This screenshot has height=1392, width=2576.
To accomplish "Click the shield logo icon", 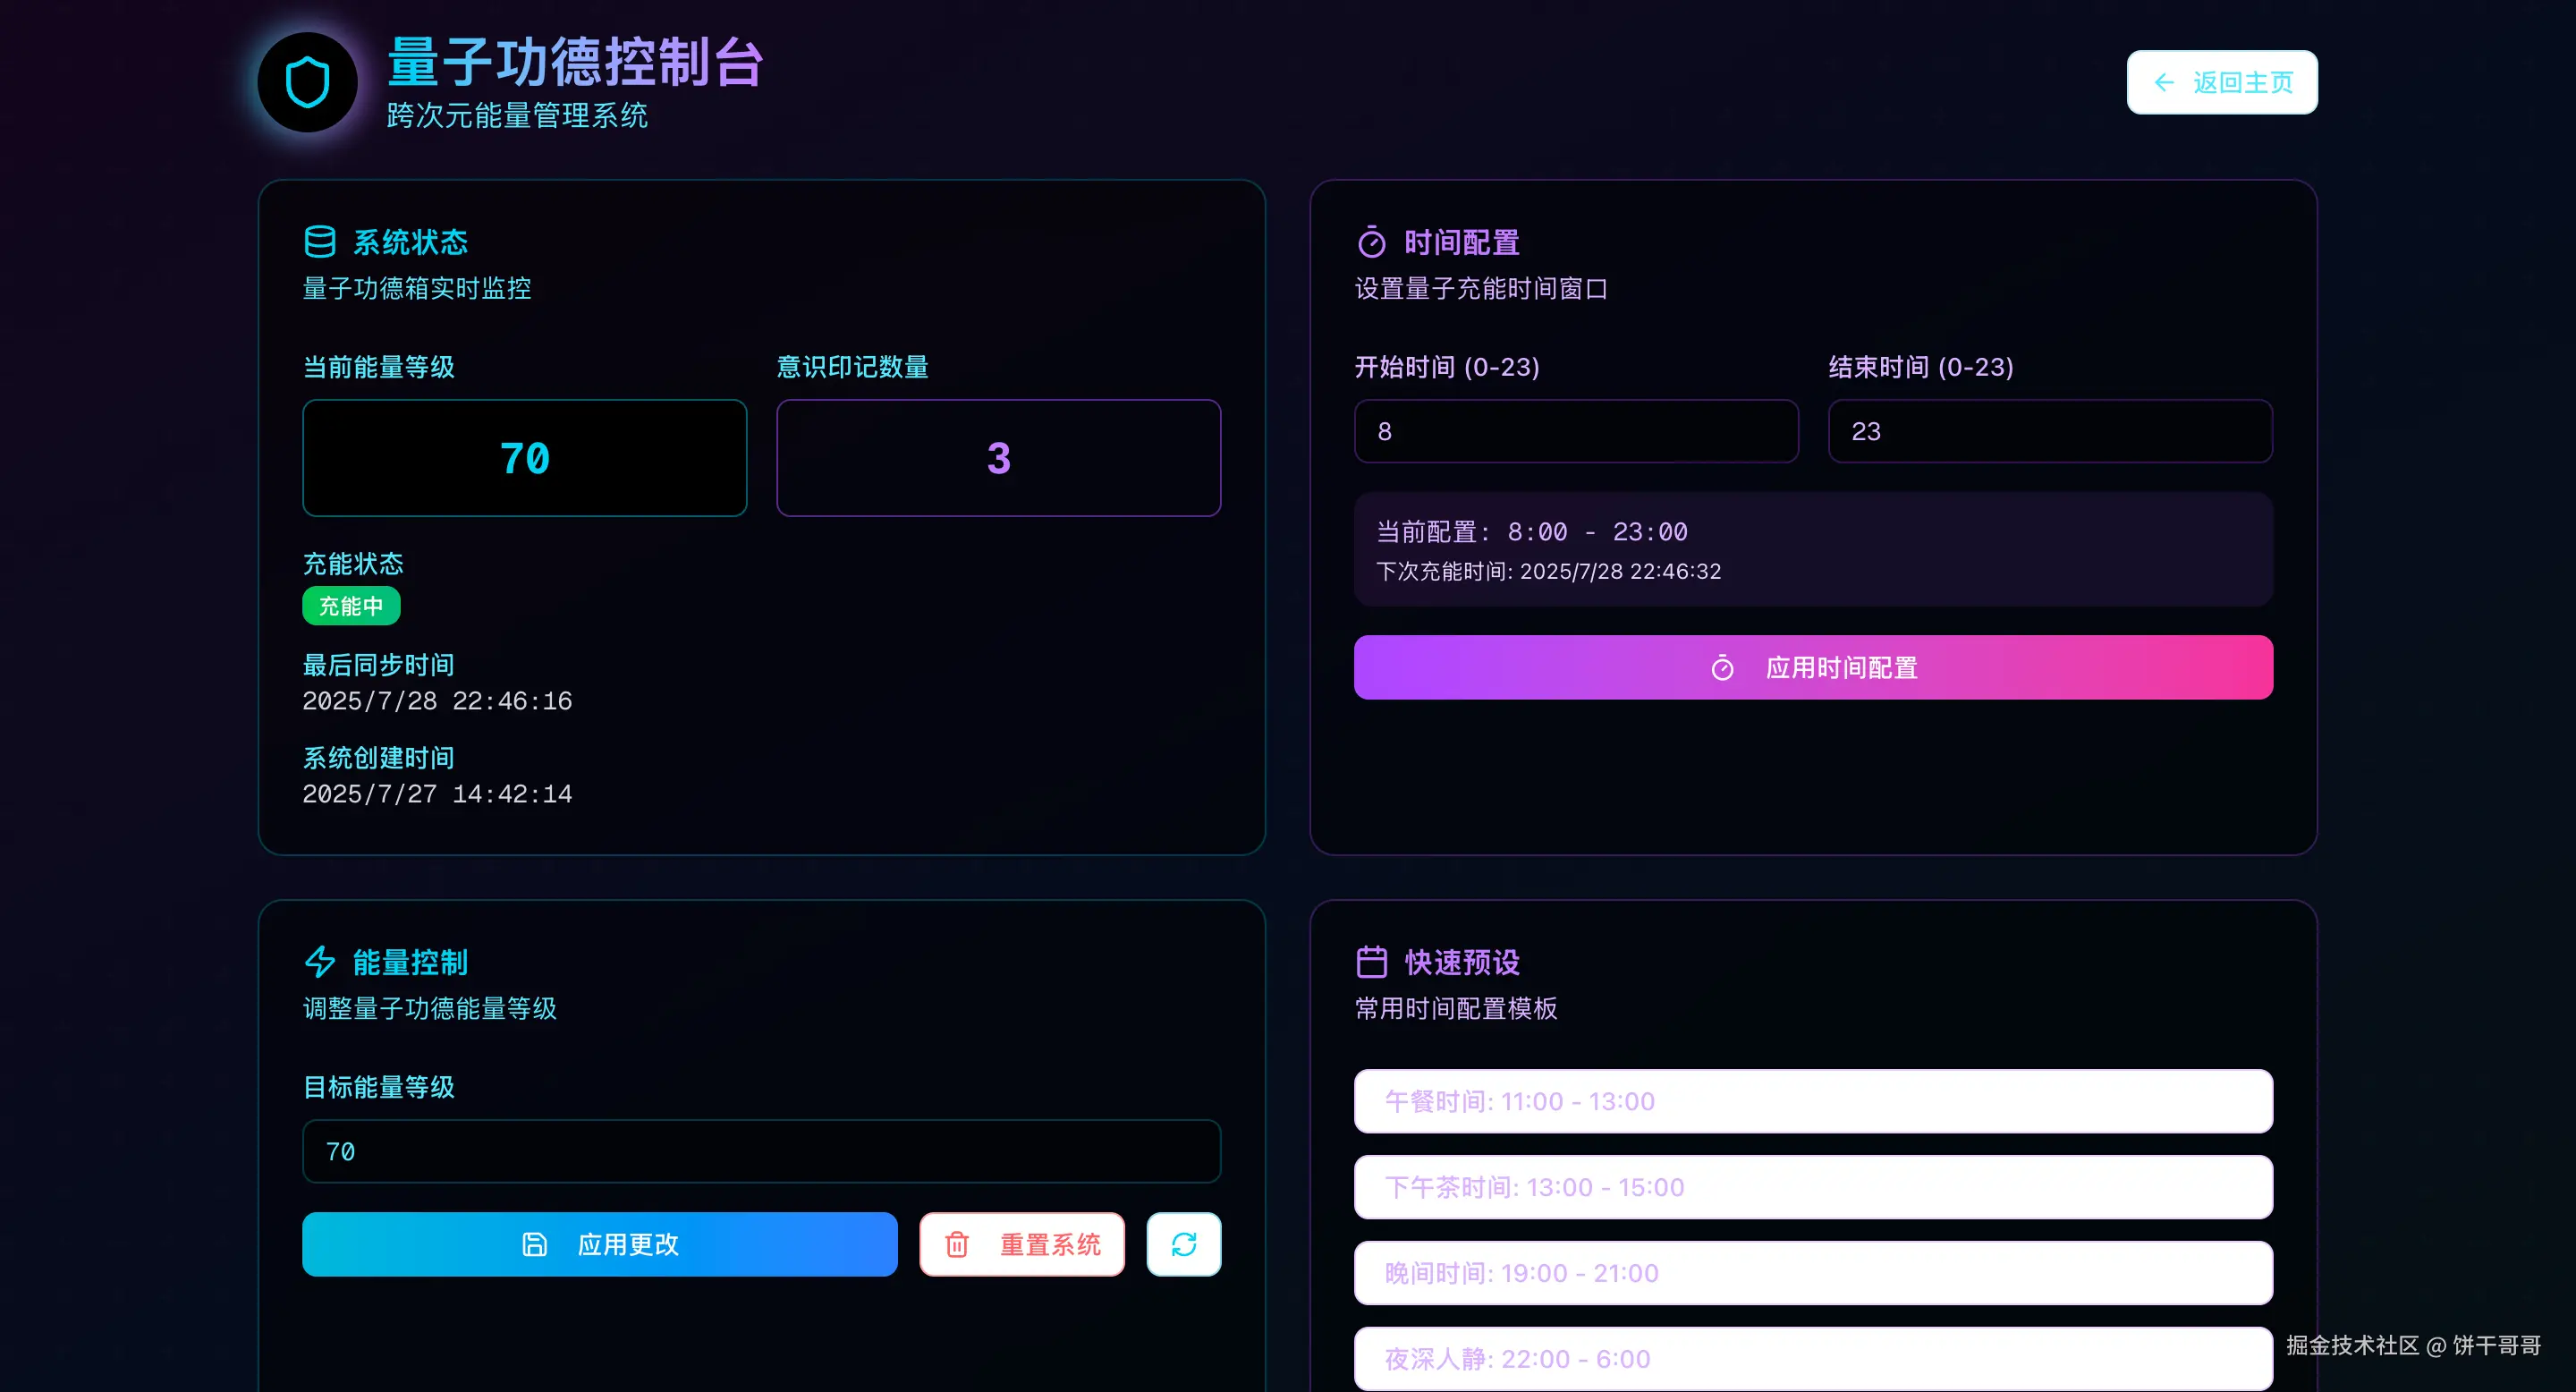I will pyautogui.click(x=307, y=82).
